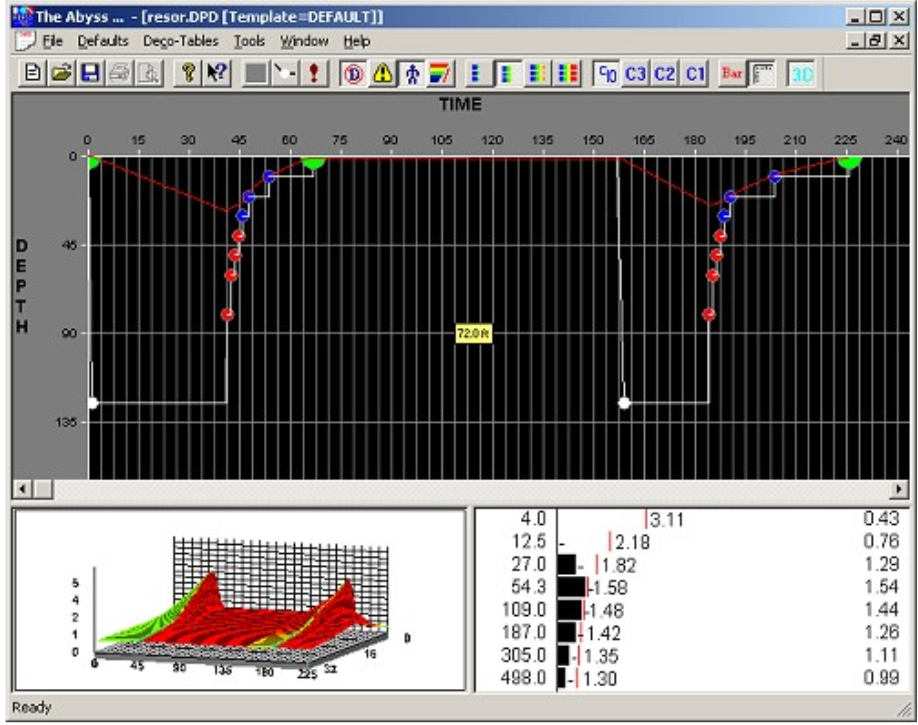Screen dimensions: 918x725
Task: Enable the 3D view button
Action: click(802, 75)
